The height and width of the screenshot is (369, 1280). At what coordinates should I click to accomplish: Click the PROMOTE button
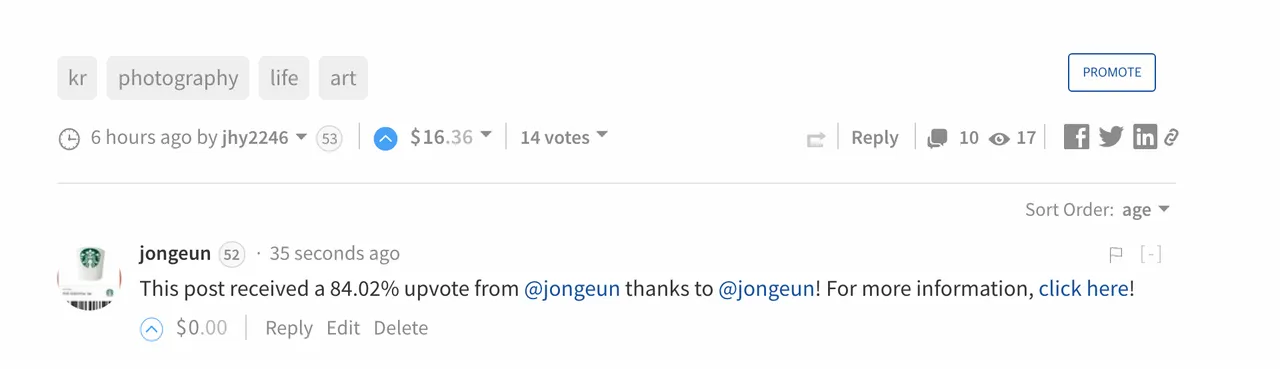[x=1112, y=72]
